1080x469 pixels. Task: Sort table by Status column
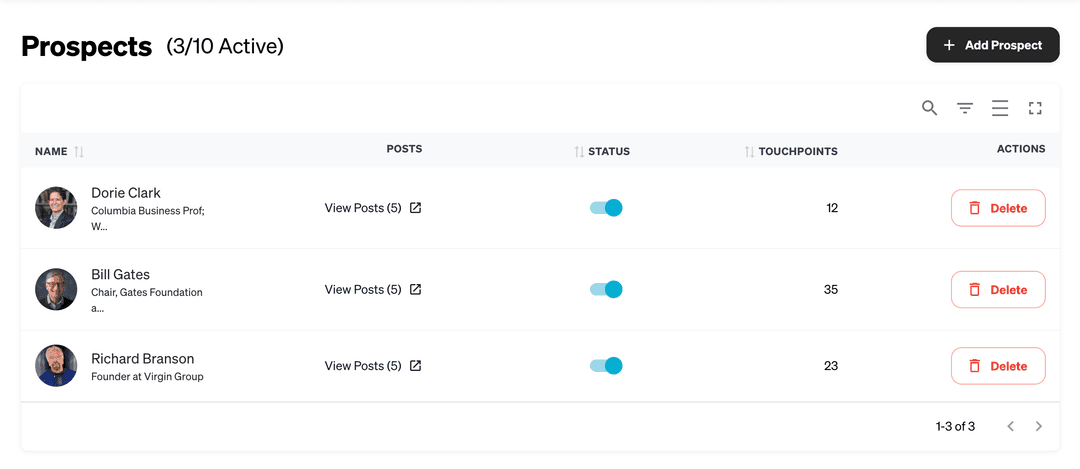click(579, 152)
